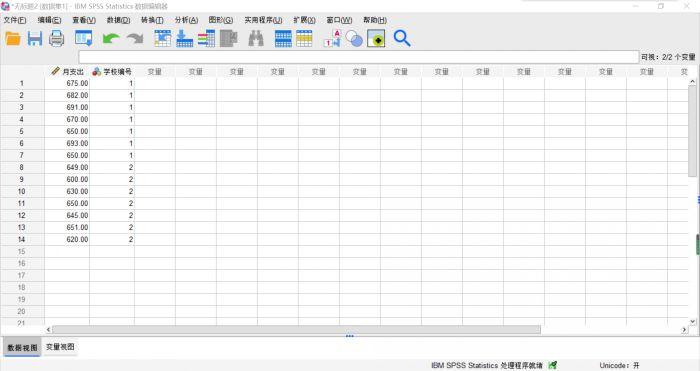Select the 学校编号 column header
Image resolution: width=700 pixels, height=371 pixels.
coord(112,71)
